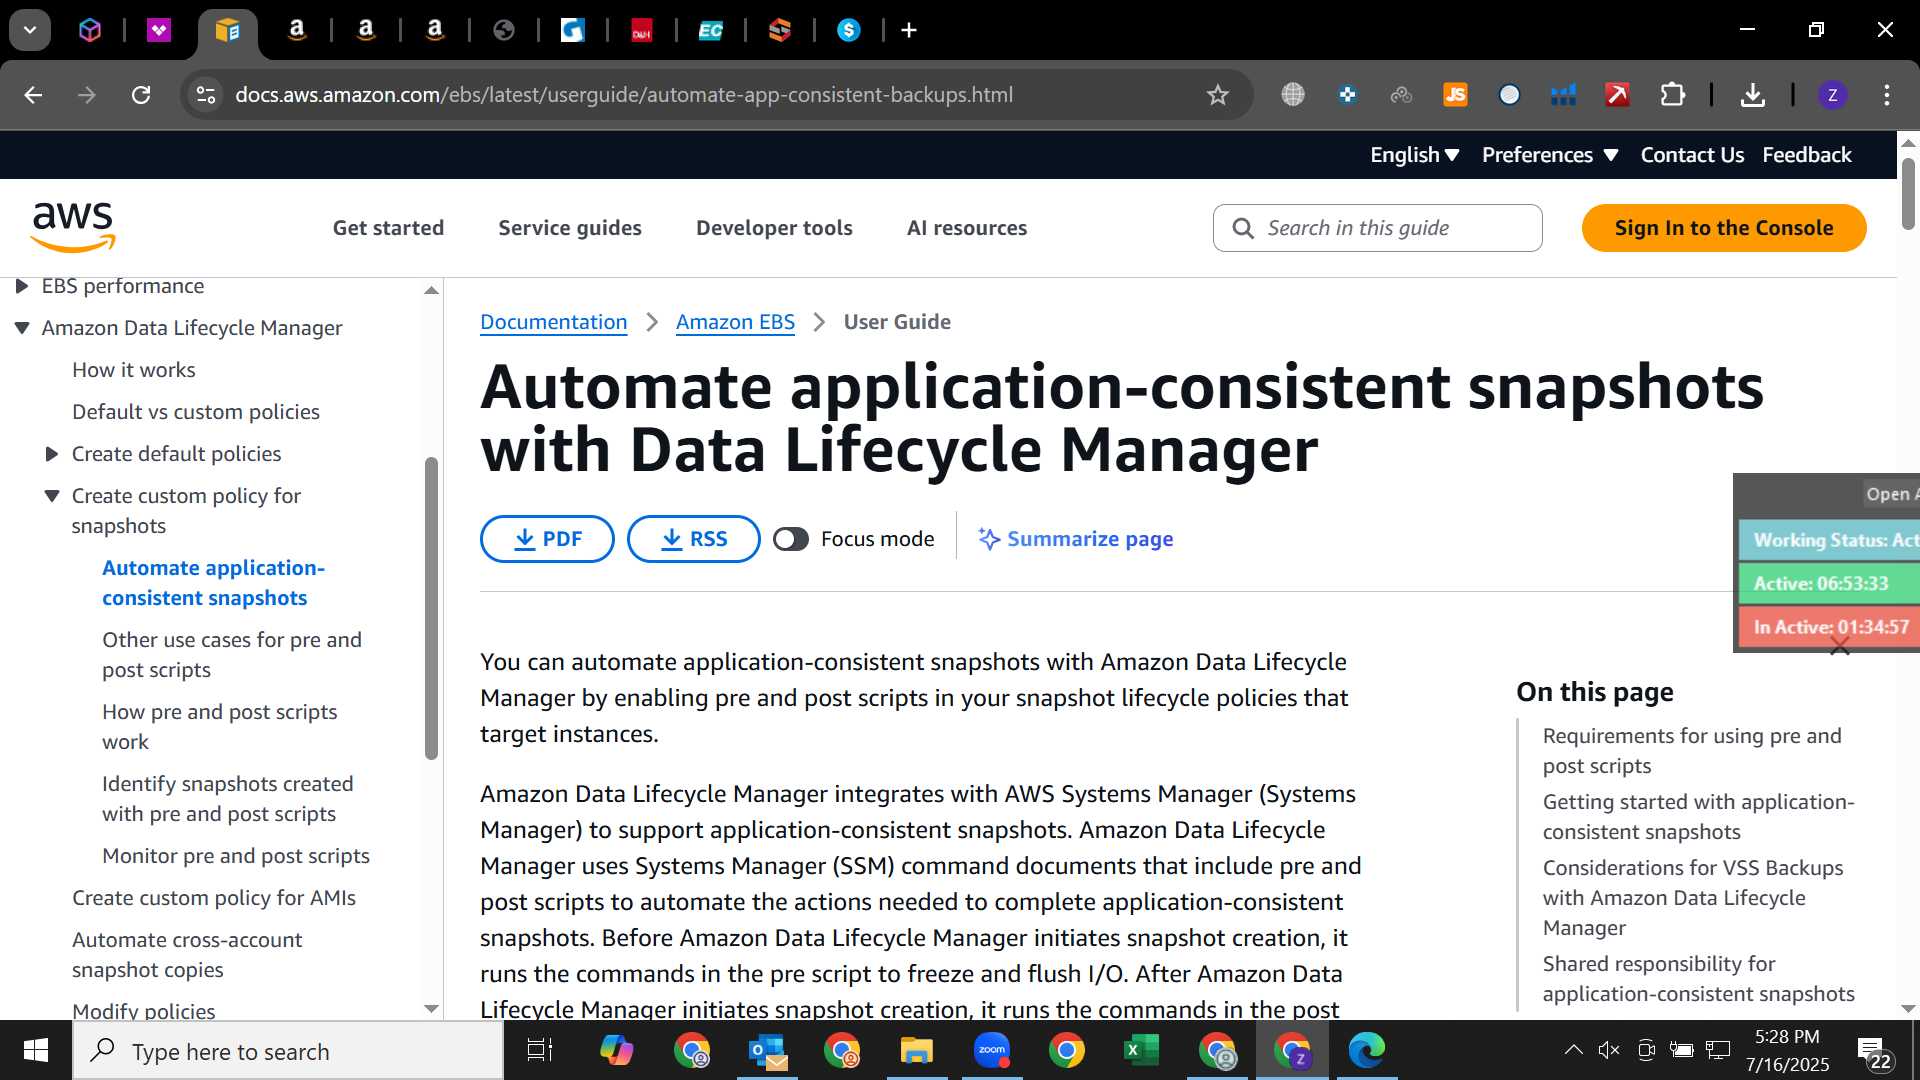Jump to Getting started with application-consistent snapshots

click(1698, 817)
